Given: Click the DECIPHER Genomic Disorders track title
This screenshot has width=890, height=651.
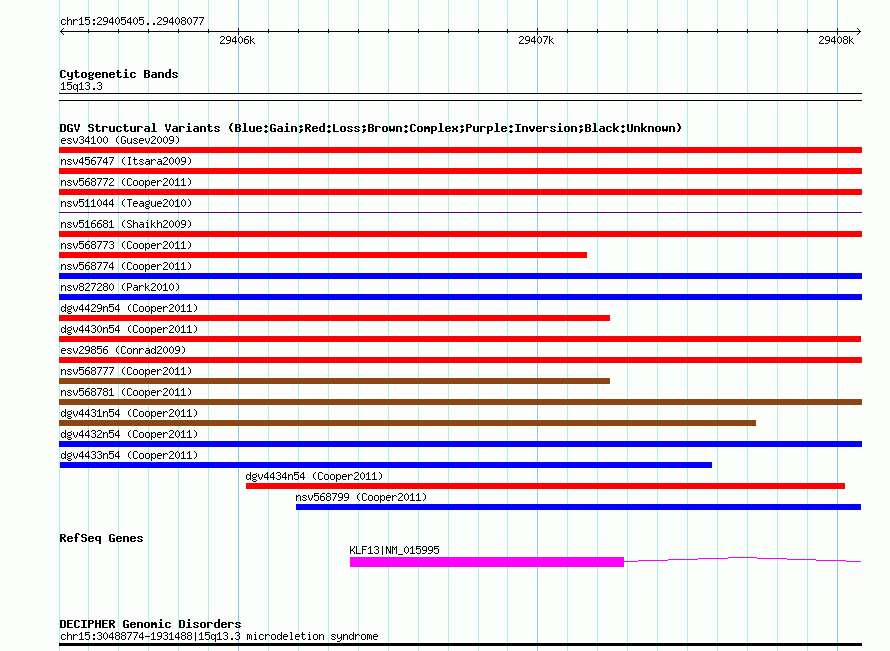Looking at the screenshot, I should [x=150, y=624].
